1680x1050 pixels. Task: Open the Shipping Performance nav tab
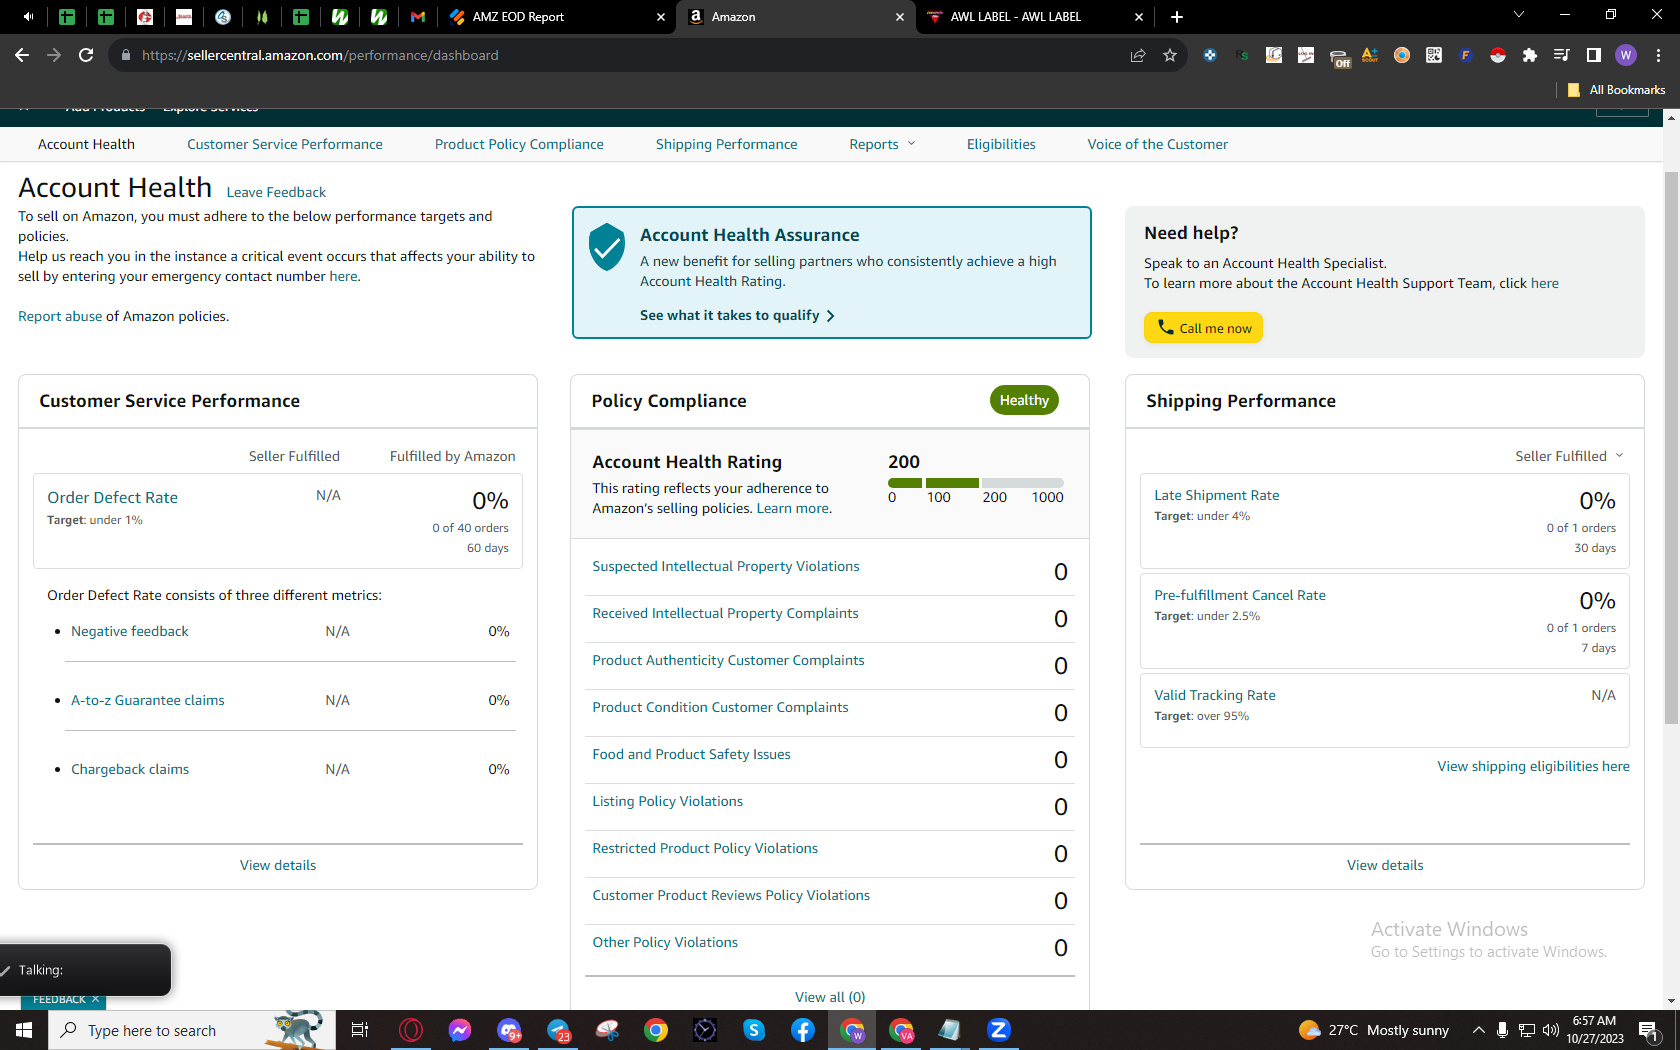click(x=727, y=144)
